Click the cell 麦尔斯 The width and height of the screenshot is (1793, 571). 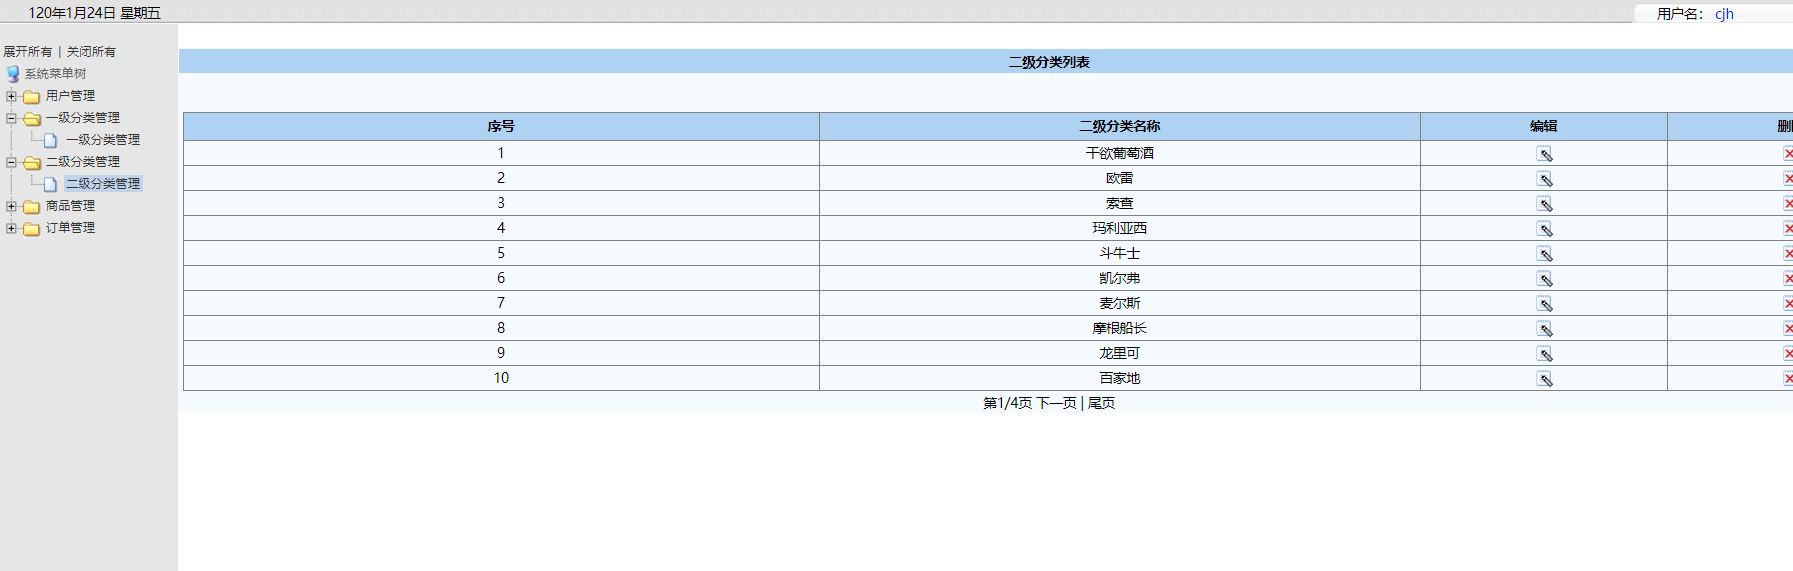tap(1120, 303)
